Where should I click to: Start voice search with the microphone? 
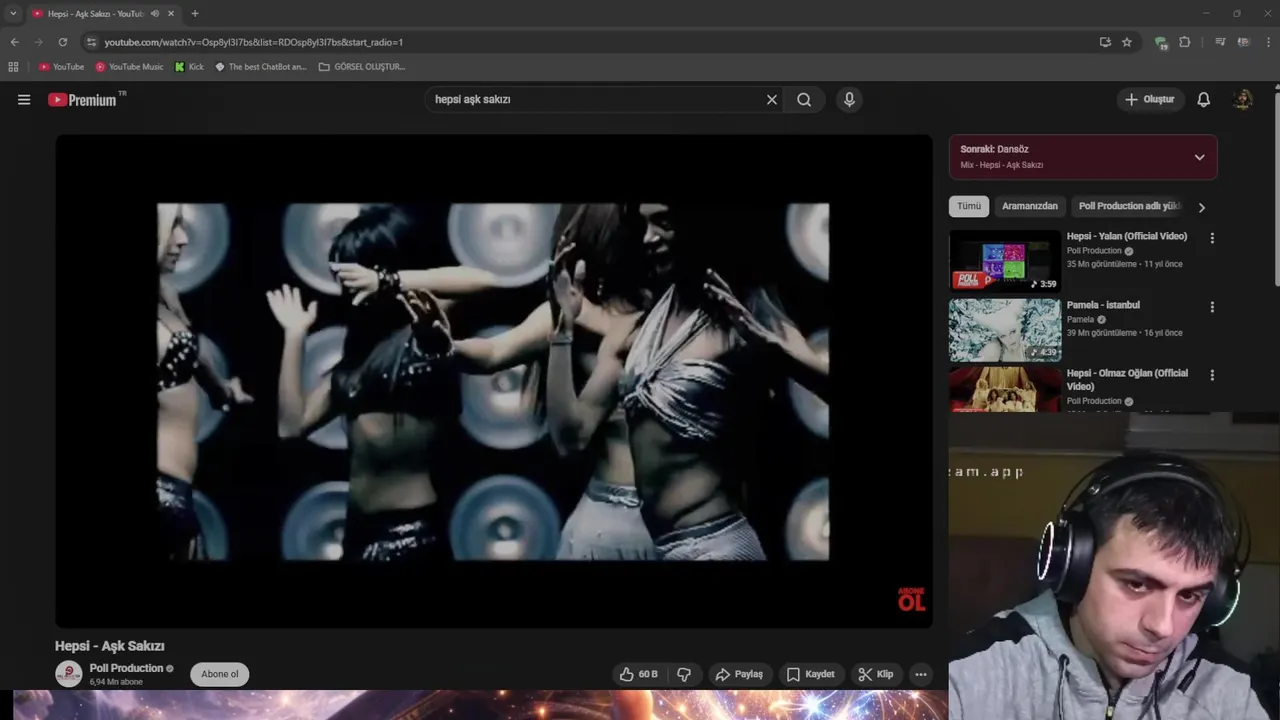click(849, 100)
